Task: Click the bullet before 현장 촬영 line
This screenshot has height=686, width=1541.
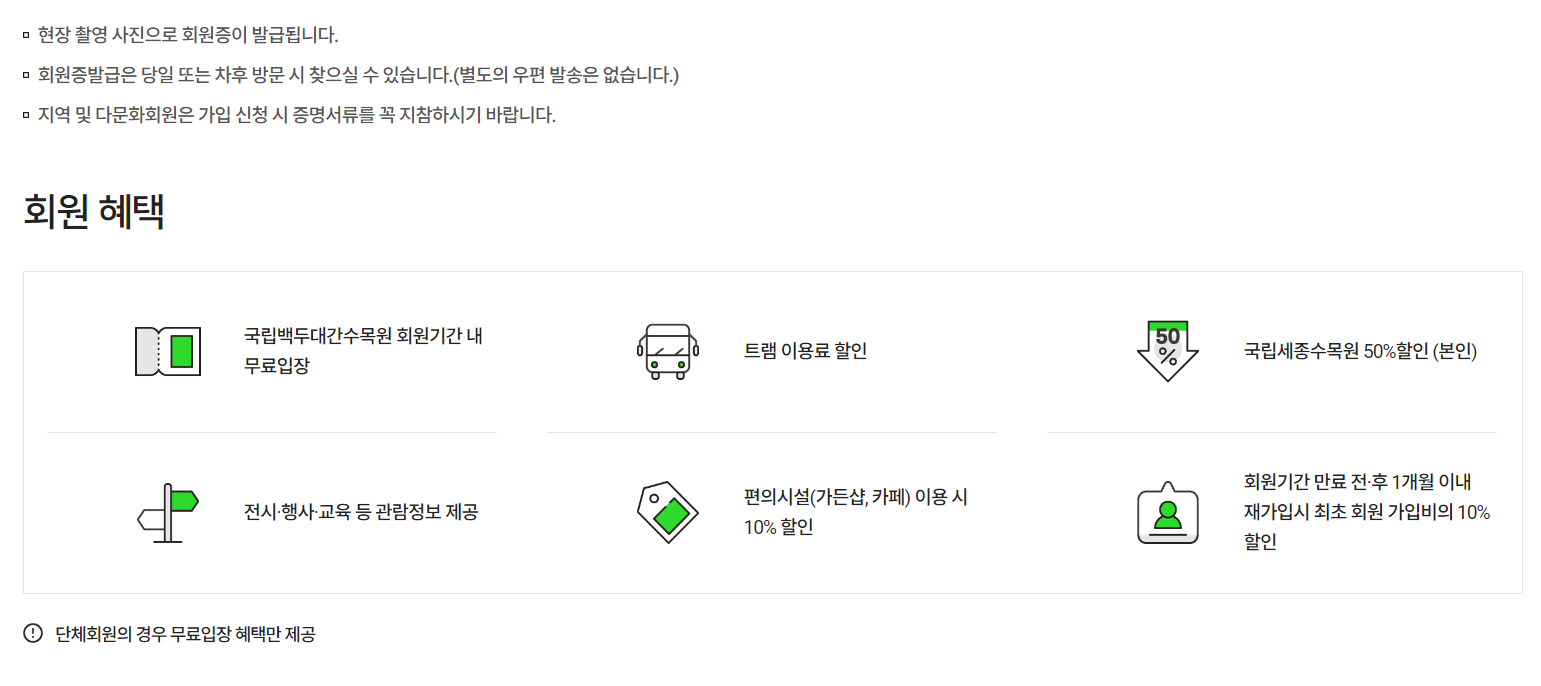Action: pos(26,37)
